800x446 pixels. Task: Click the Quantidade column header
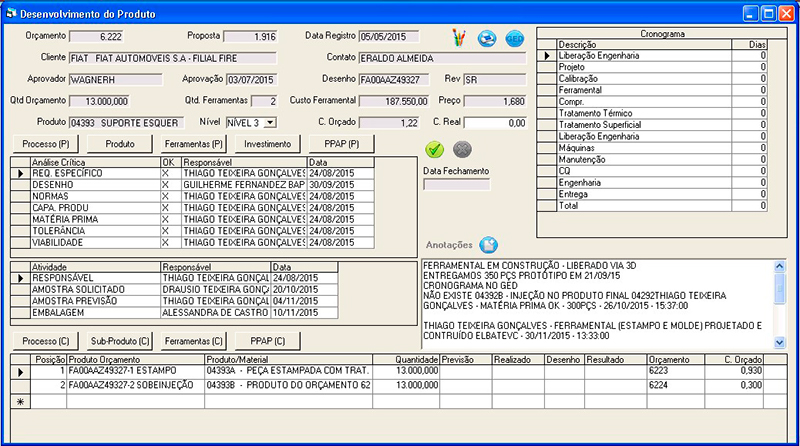point(406,360)
